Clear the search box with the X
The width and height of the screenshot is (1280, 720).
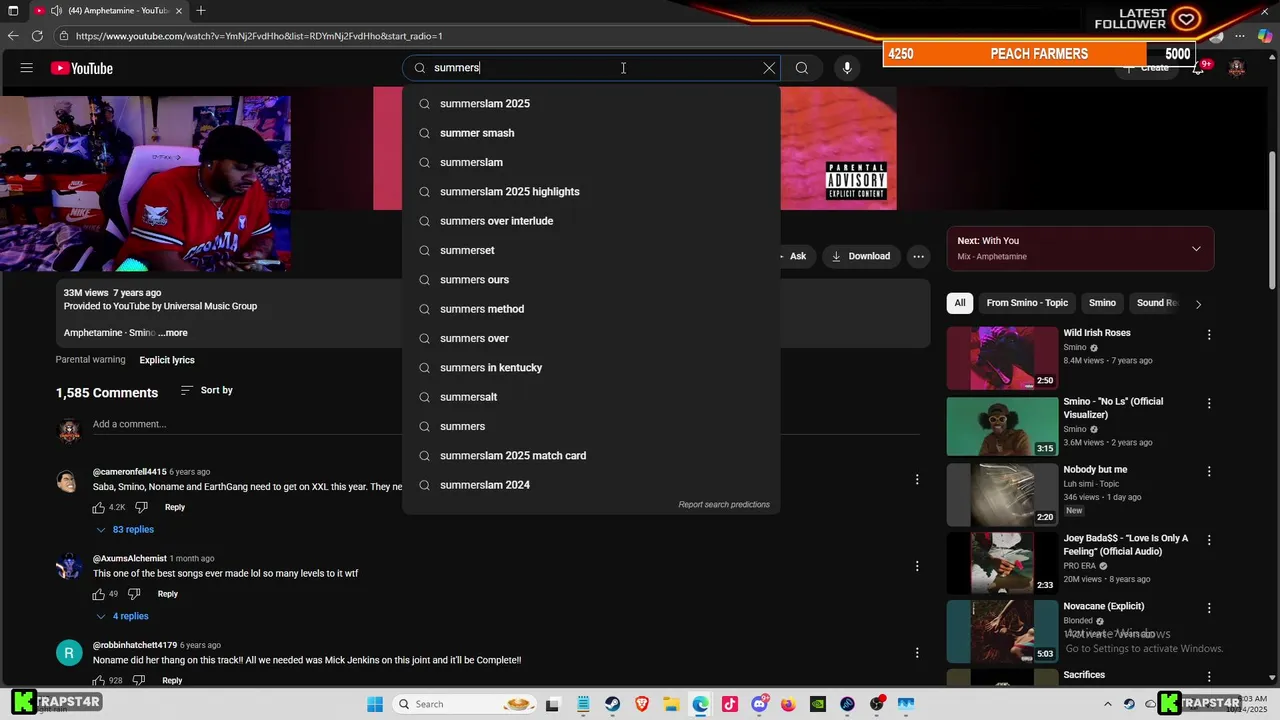click(769, 68)
